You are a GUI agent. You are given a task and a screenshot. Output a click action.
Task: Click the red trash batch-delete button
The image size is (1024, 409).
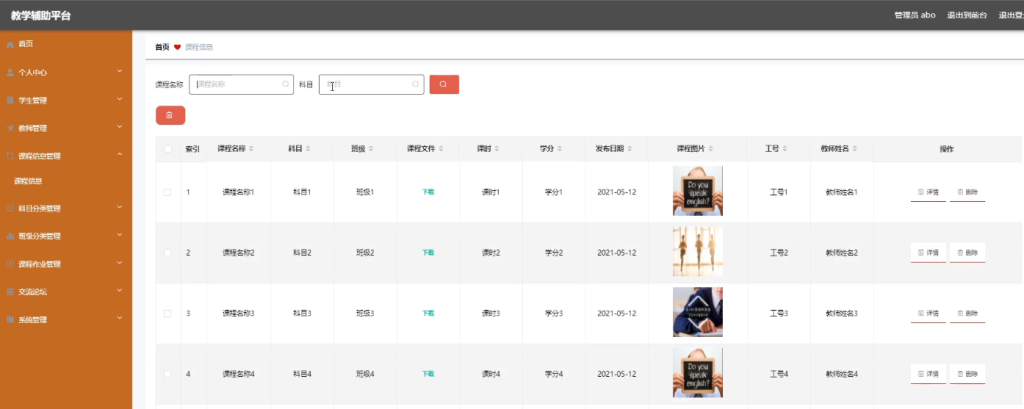(x=170, y=115)
